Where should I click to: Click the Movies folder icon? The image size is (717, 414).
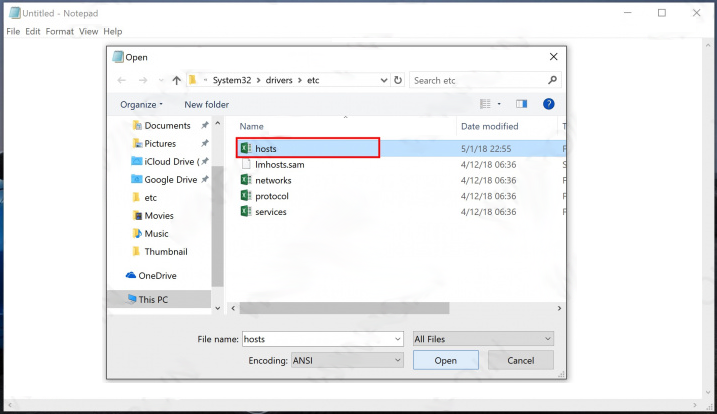[137, 215]
